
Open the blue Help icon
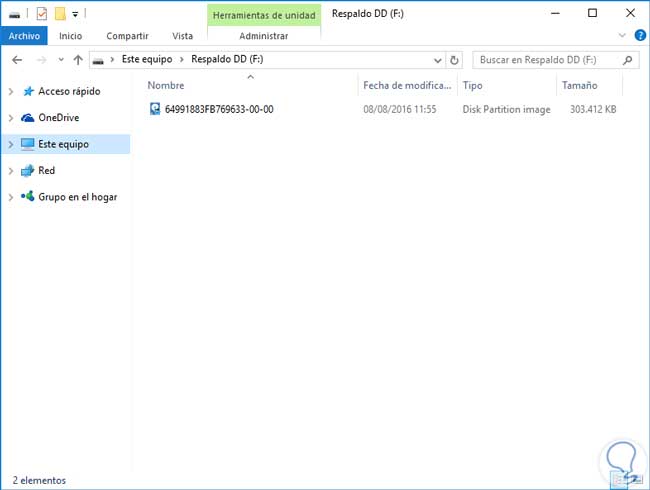[x=640, y=36]
